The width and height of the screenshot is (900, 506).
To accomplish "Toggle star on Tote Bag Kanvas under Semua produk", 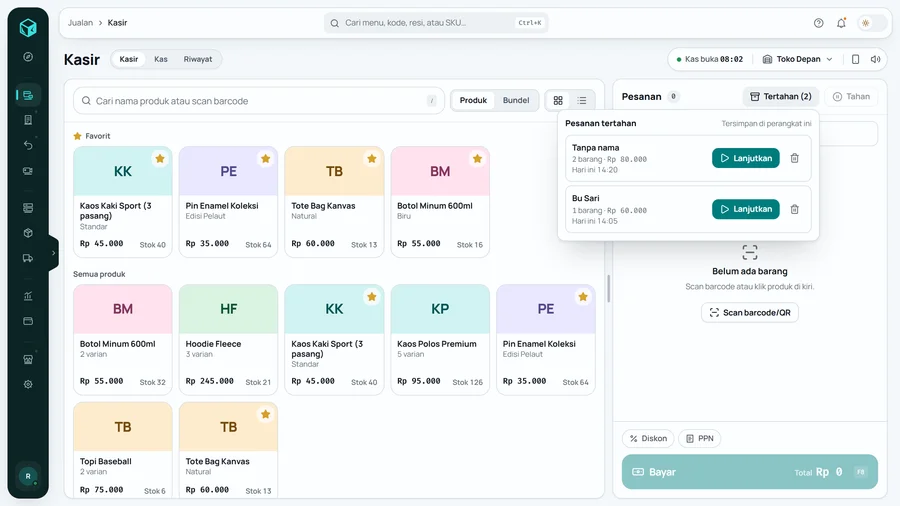I will (266, 414).
